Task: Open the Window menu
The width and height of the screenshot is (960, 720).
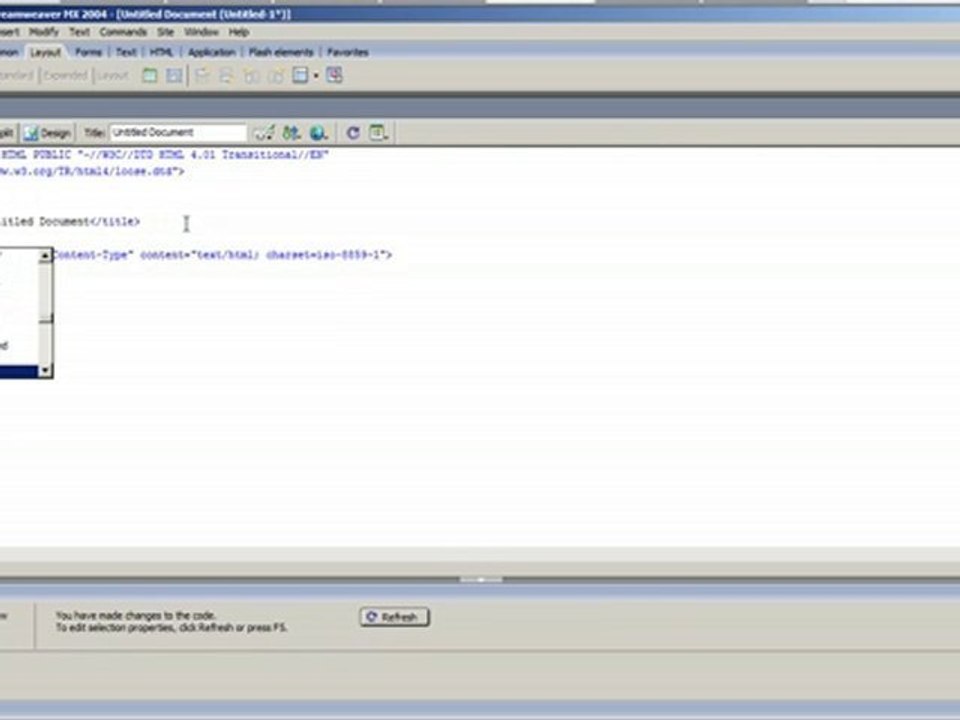Action: click(x=201, y=32)
